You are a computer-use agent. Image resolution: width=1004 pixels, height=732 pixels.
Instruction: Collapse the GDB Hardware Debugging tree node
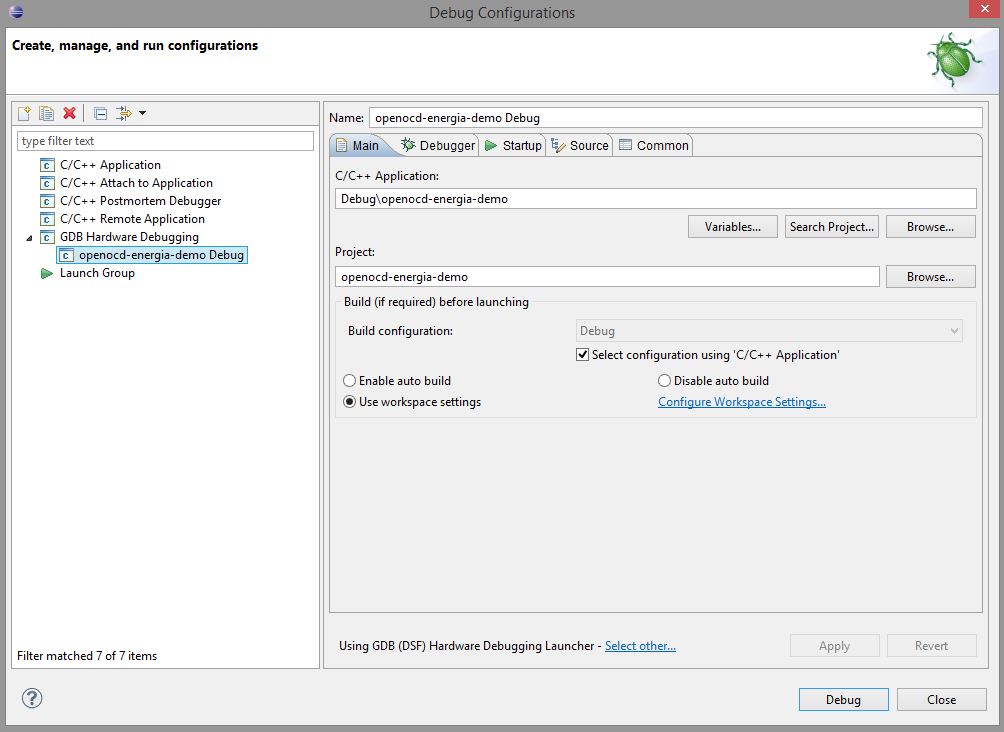29,238
